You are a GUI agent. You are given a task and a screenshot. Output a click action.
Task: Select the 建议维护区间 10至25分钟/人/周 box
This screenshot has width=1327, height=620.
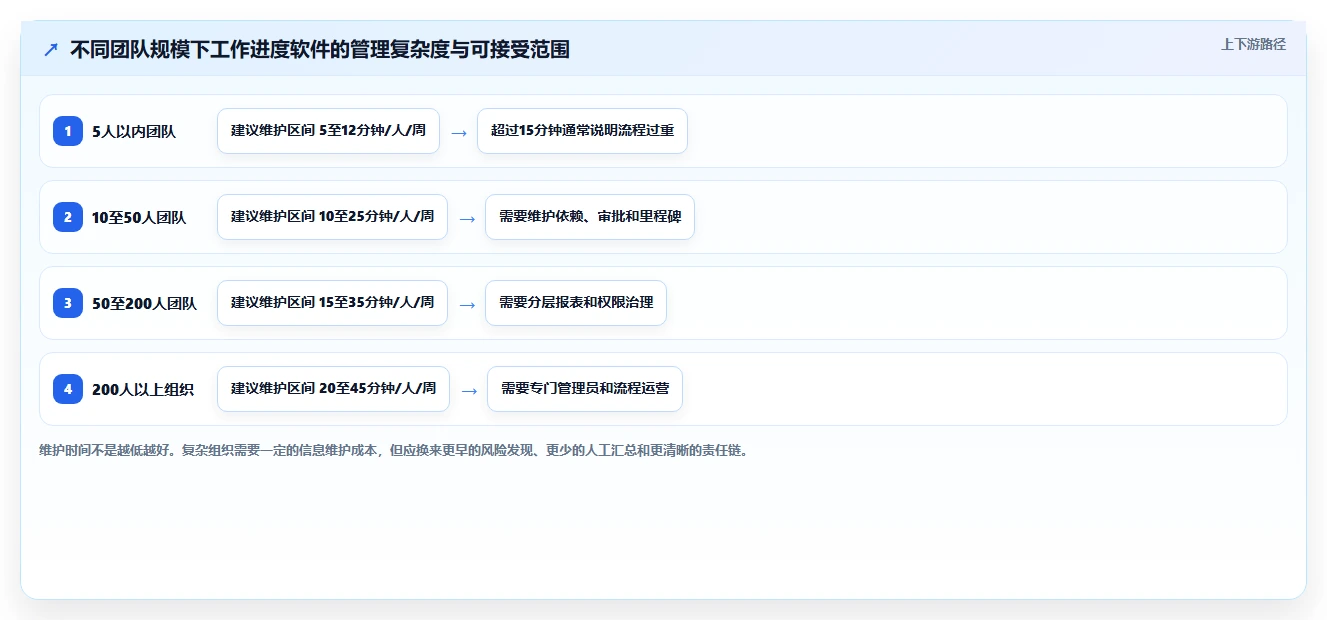332,217
